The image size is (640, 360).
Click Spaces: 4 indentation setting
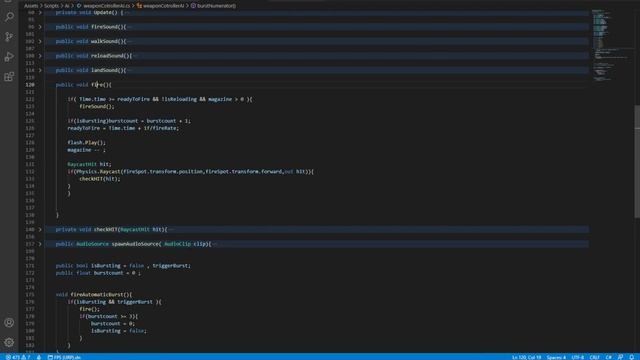(x=556, y=357)
